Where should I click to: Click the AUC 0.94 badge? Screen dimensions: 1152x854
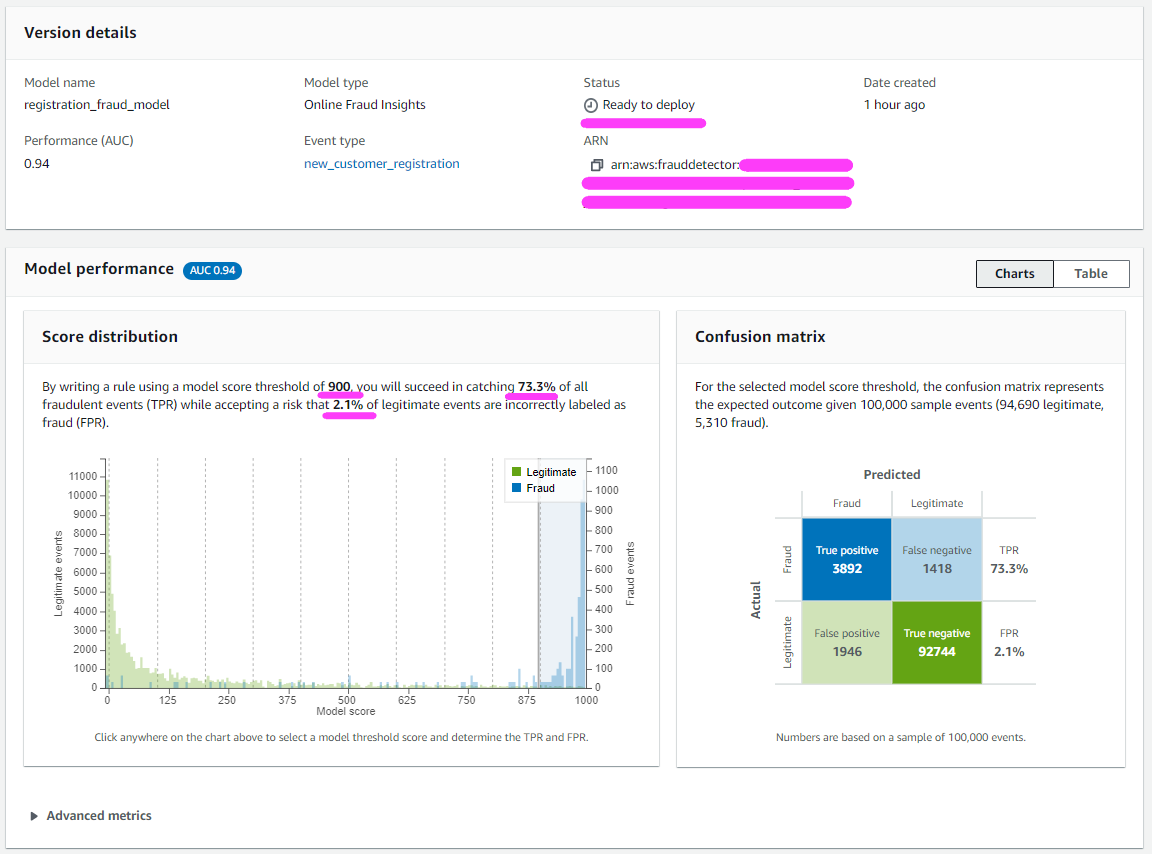point(212,270)
